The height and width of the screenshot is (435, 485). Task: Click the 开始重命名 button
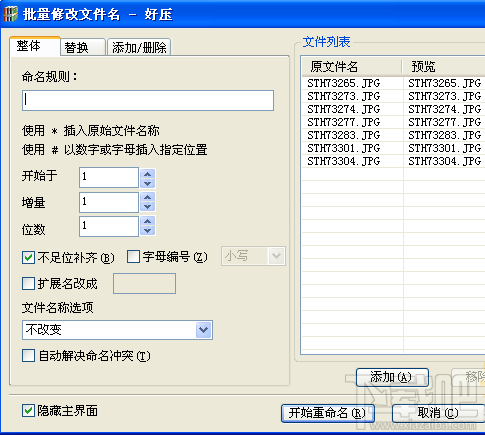[x=328, y=413]
